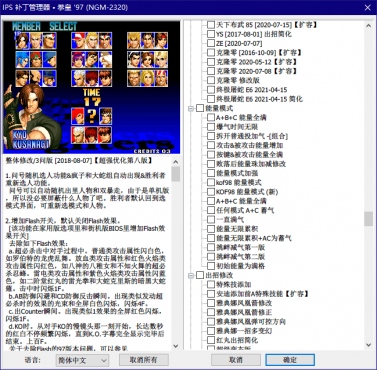The image size is (377, 370).
Task: Tick the 天下布武 85 [2020-07-15] patch checkbox
Action: (x=211, y=25)
